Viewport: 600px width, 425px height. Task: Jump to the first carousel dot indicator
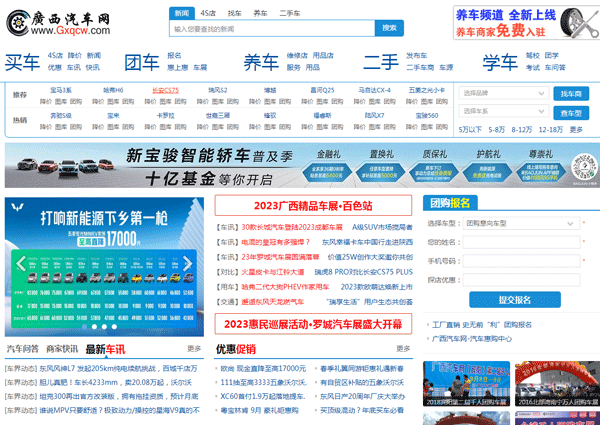84,327
